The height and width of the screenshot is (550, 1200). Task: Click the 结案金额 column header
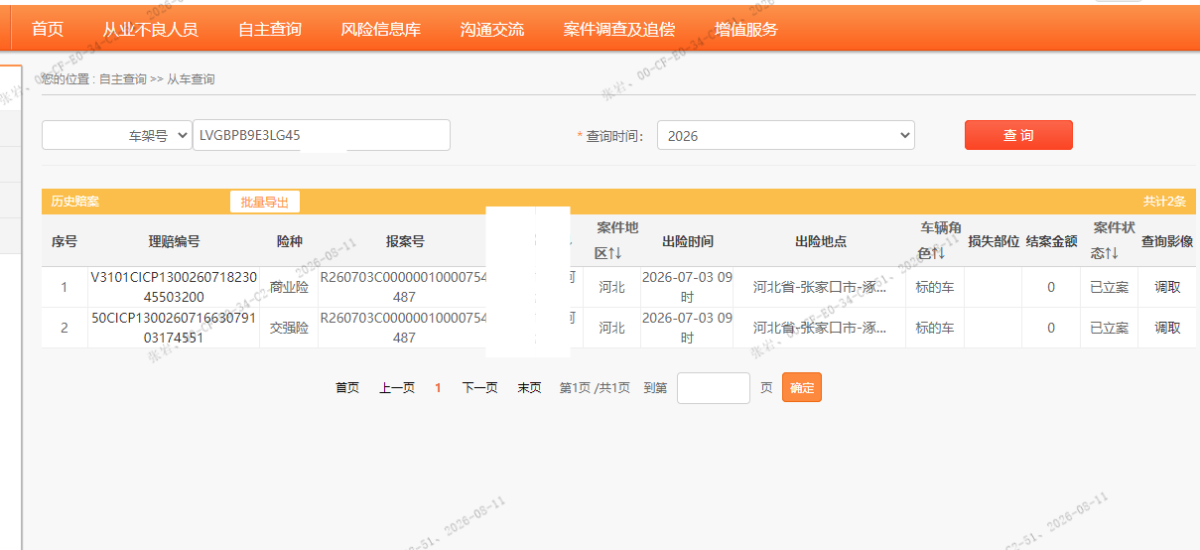tap(1051, 241)
